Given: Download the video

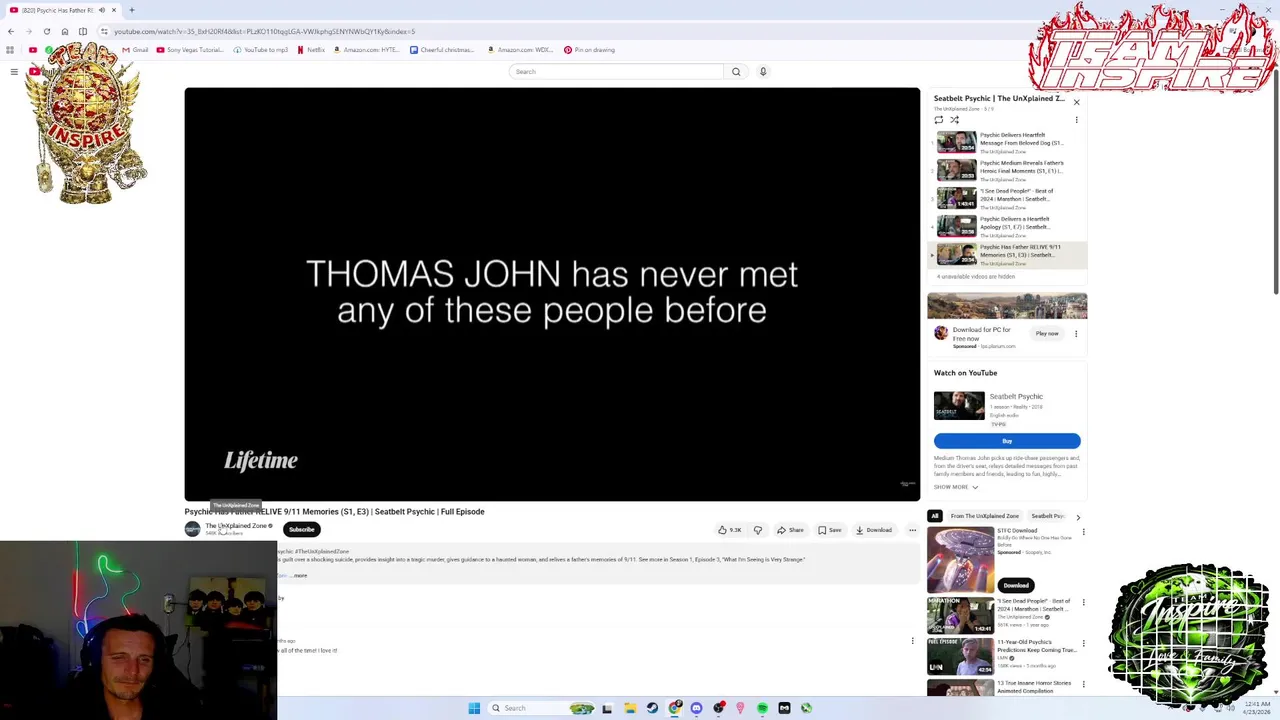Looking at the screenshot, I should [874, 530].
